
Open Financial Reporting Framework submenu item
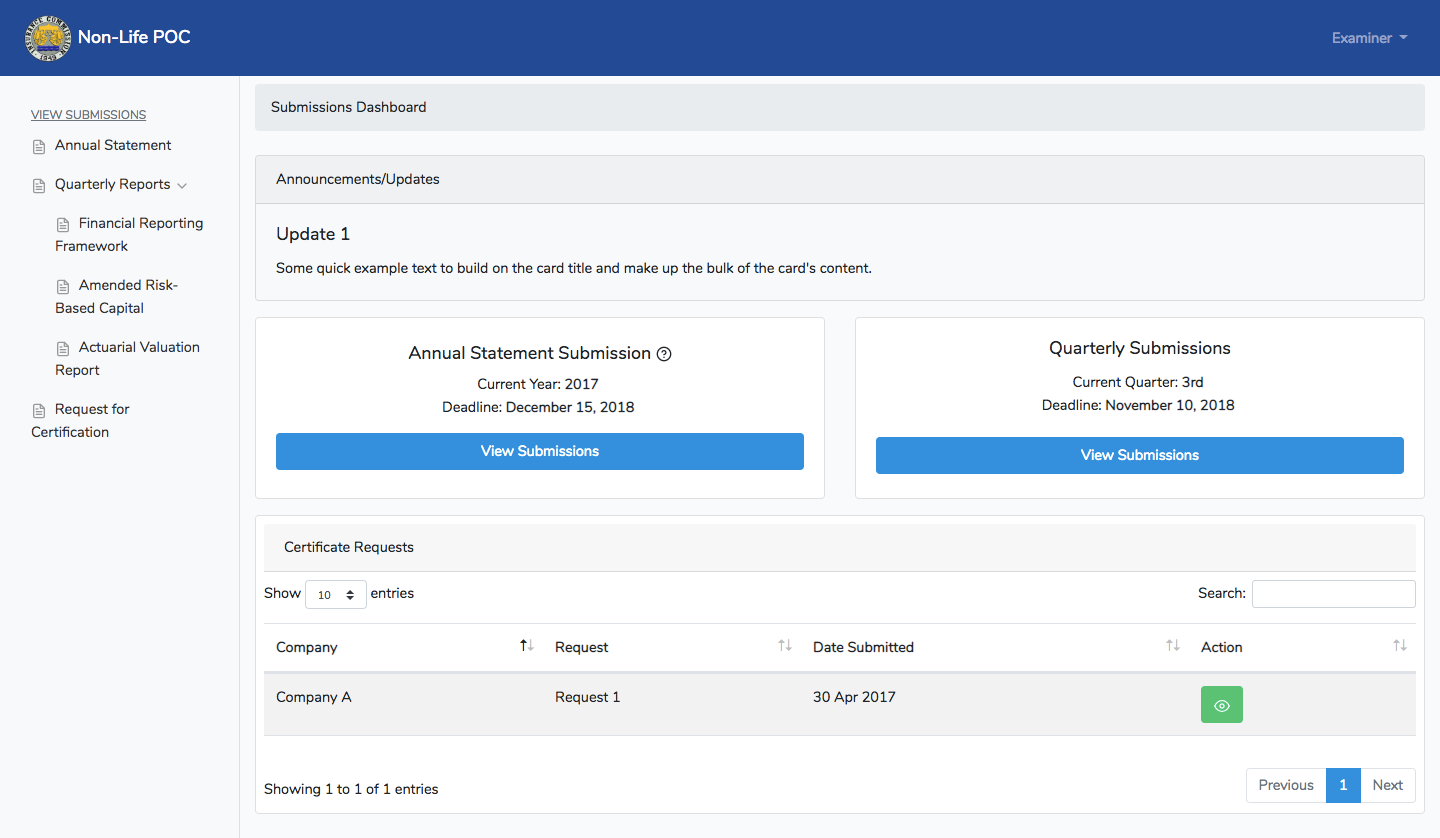tap(129, 234)
